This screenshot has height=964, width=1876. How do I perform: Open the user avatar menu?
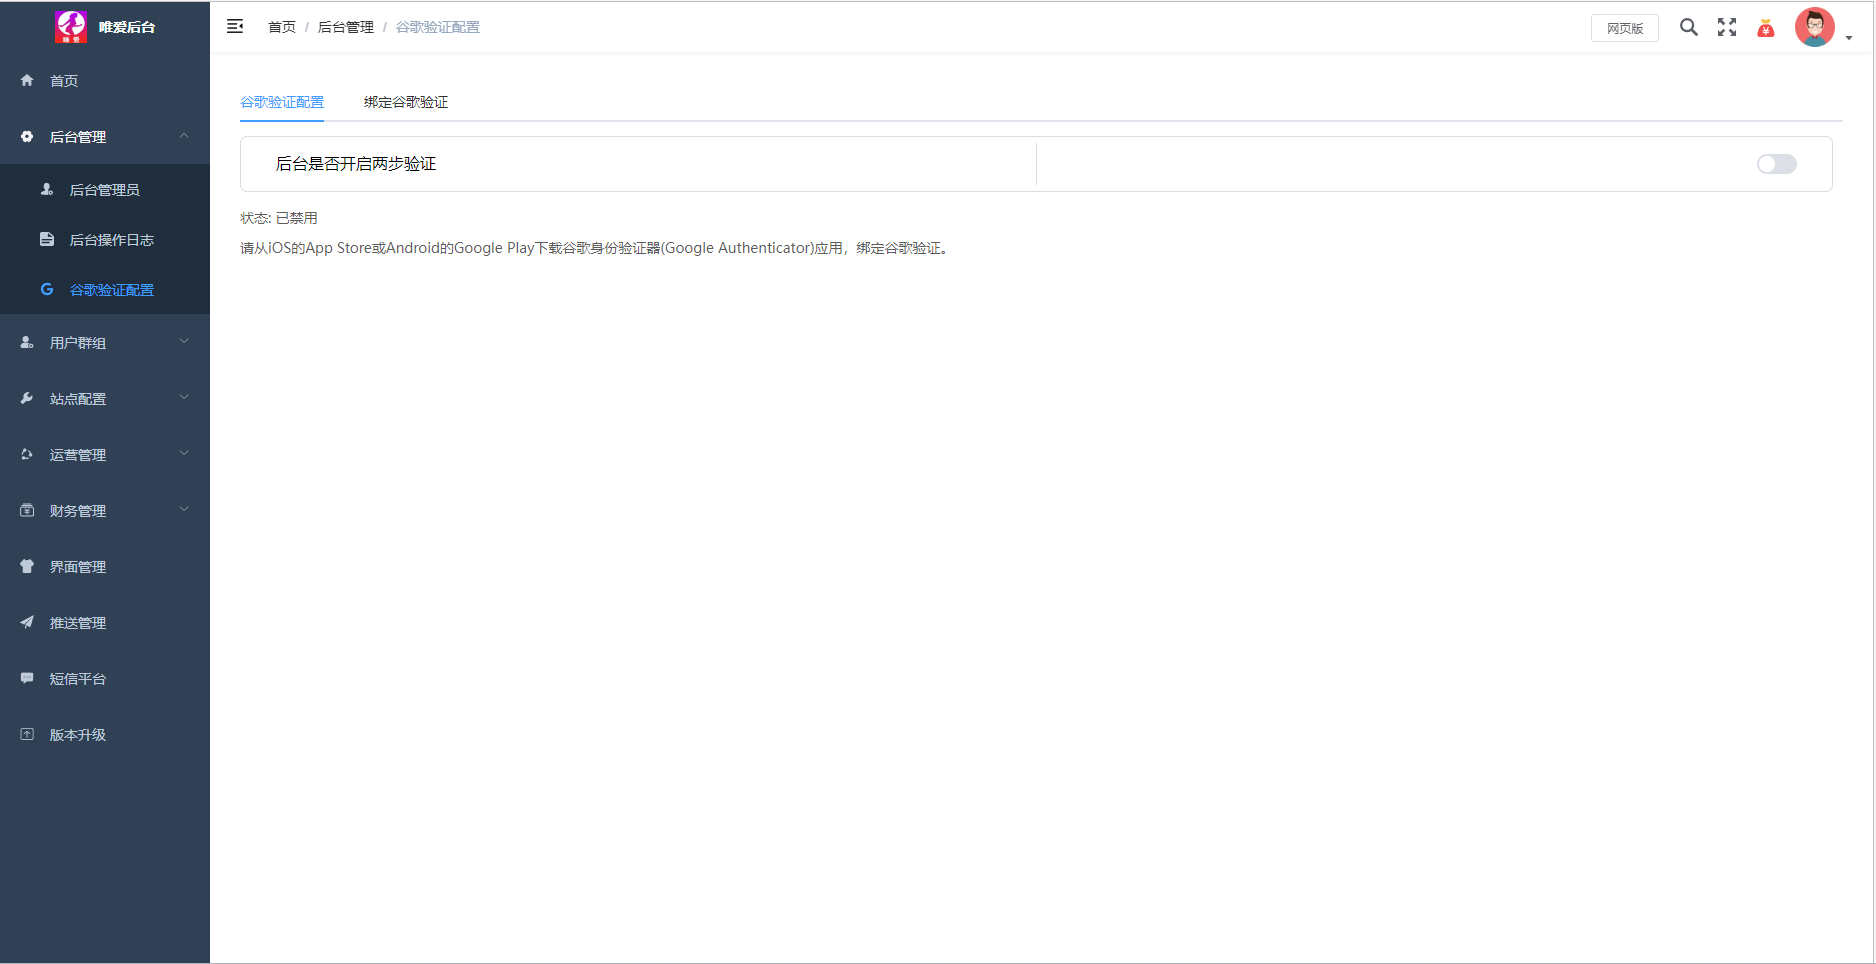pyautogui.click(x=1816, y=28)
